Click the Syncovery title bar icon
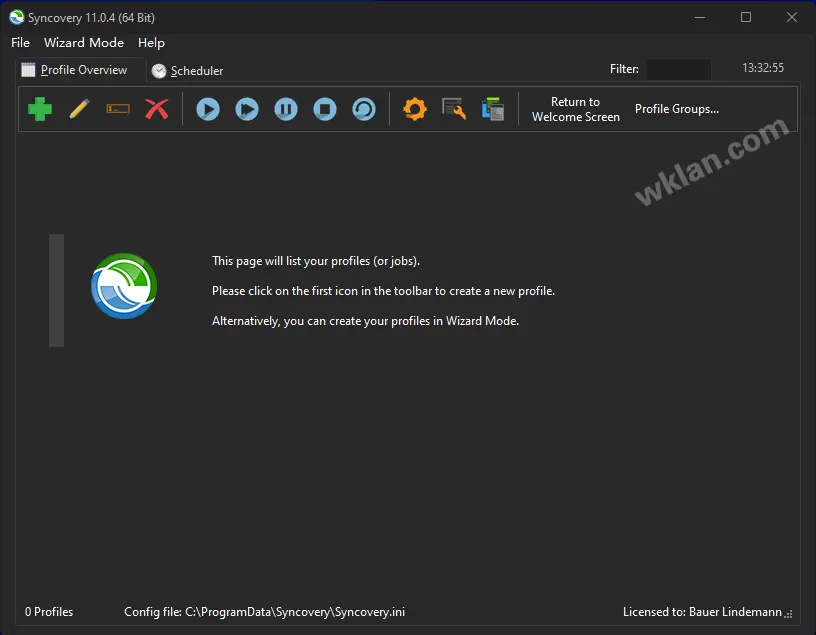 17,17
